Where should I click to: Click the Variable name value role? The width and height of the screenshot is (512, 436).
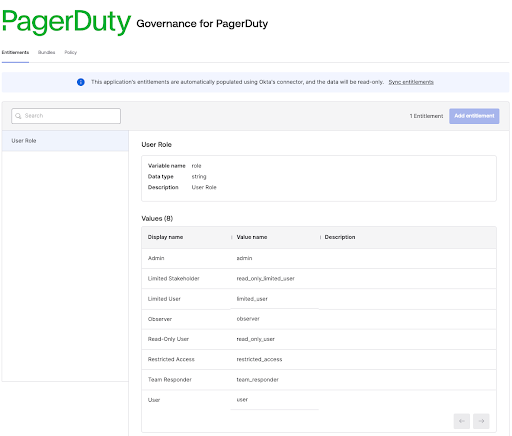point(196,166)
